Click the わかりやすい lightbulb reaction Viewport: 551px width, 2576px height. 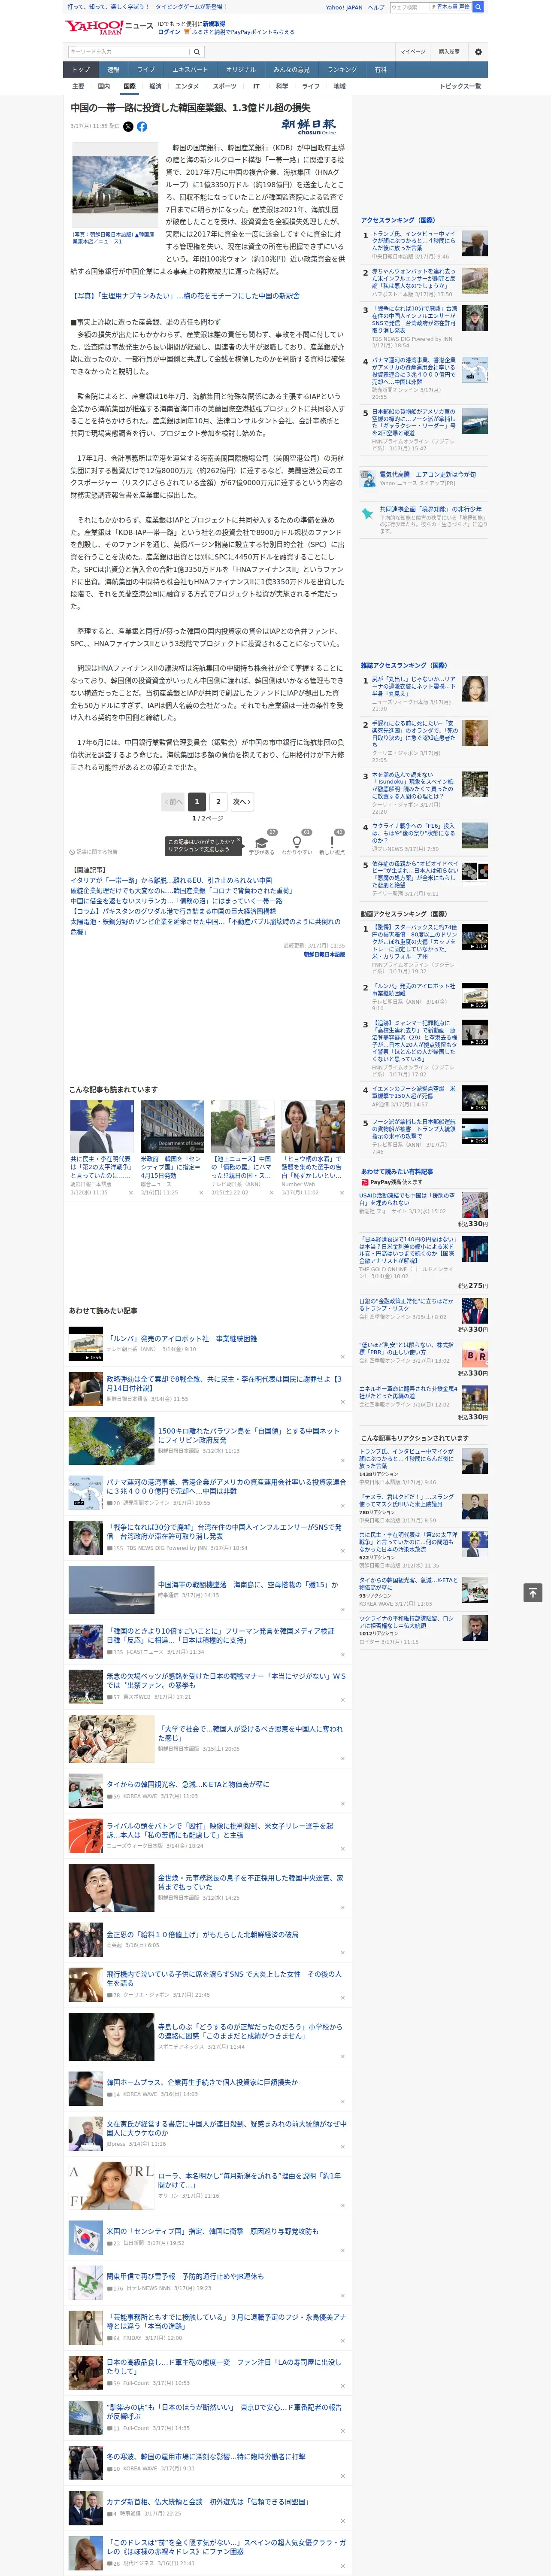297,845
